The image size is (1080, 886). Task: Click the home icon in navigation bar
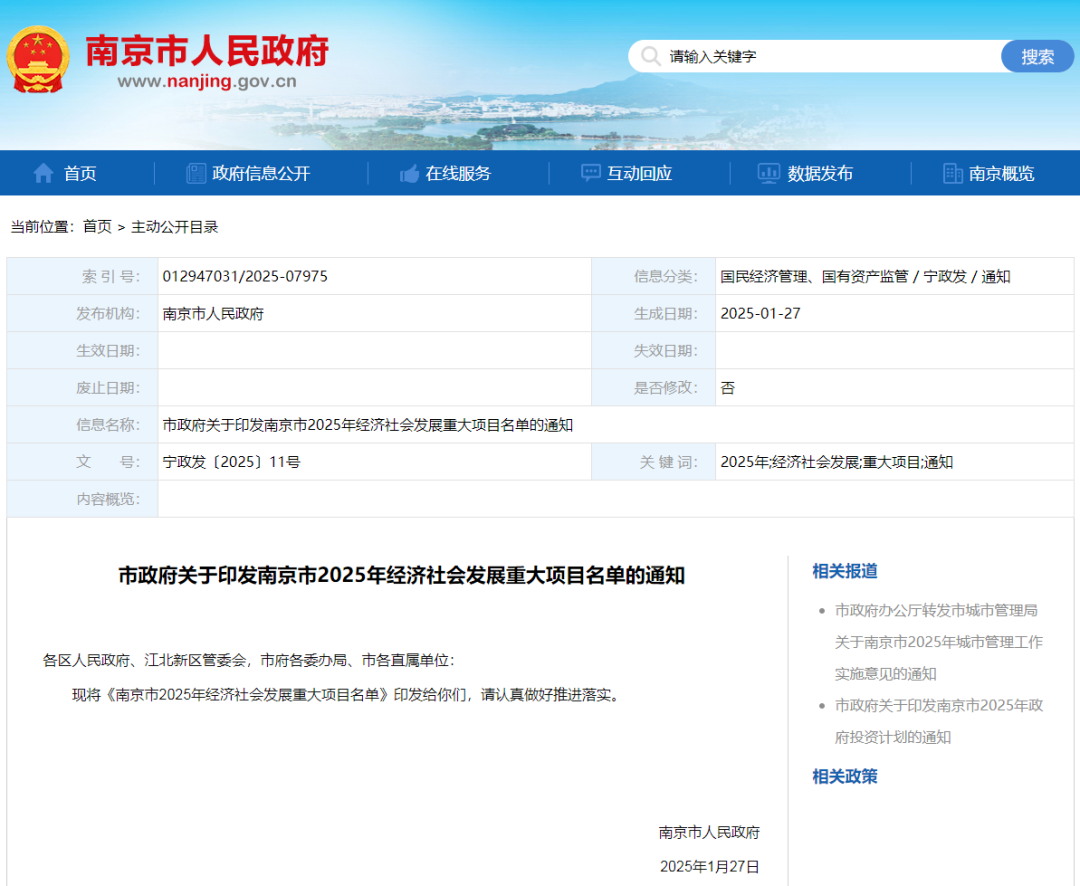click(x=43, y=173)
